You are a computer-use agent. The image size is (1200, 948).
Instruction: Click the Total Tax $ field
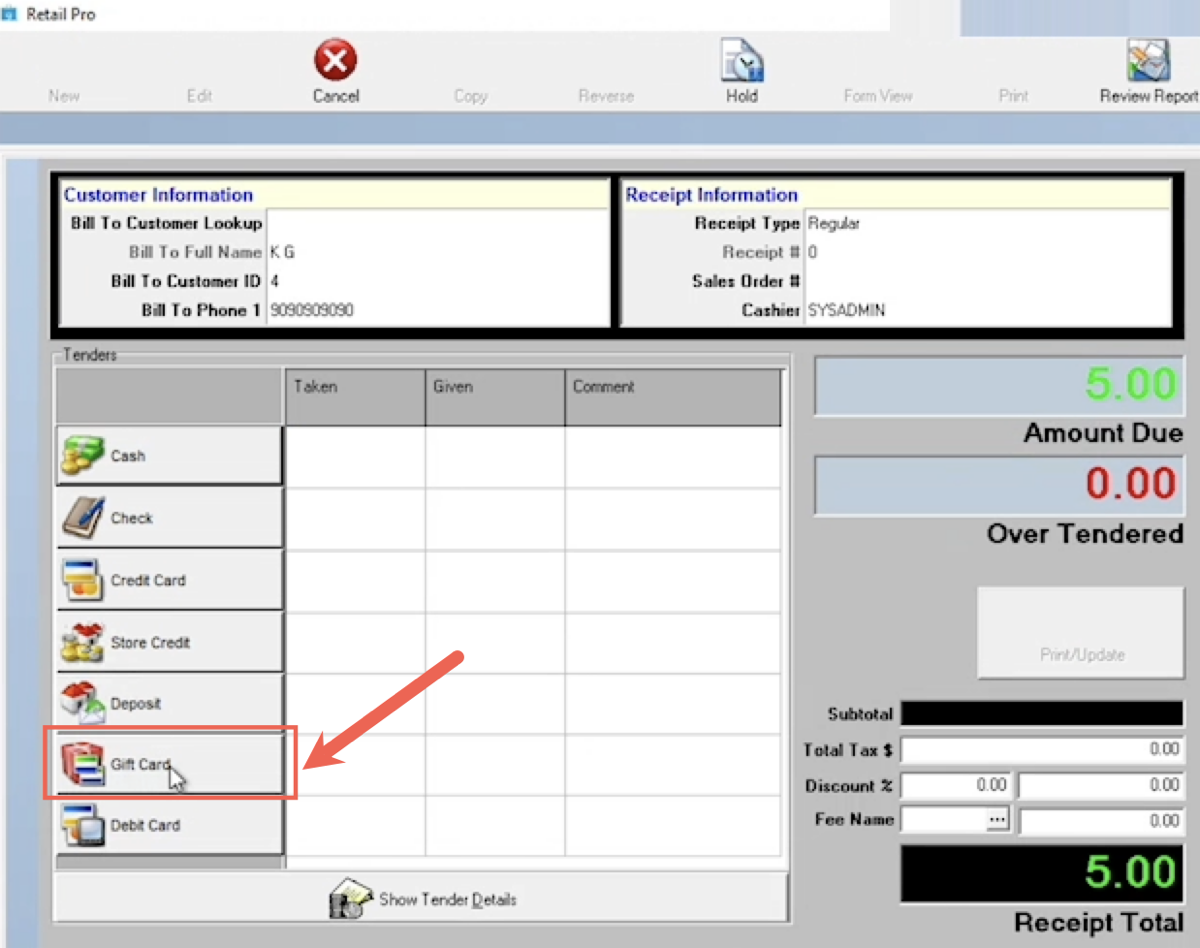[x=1042, y=749]
